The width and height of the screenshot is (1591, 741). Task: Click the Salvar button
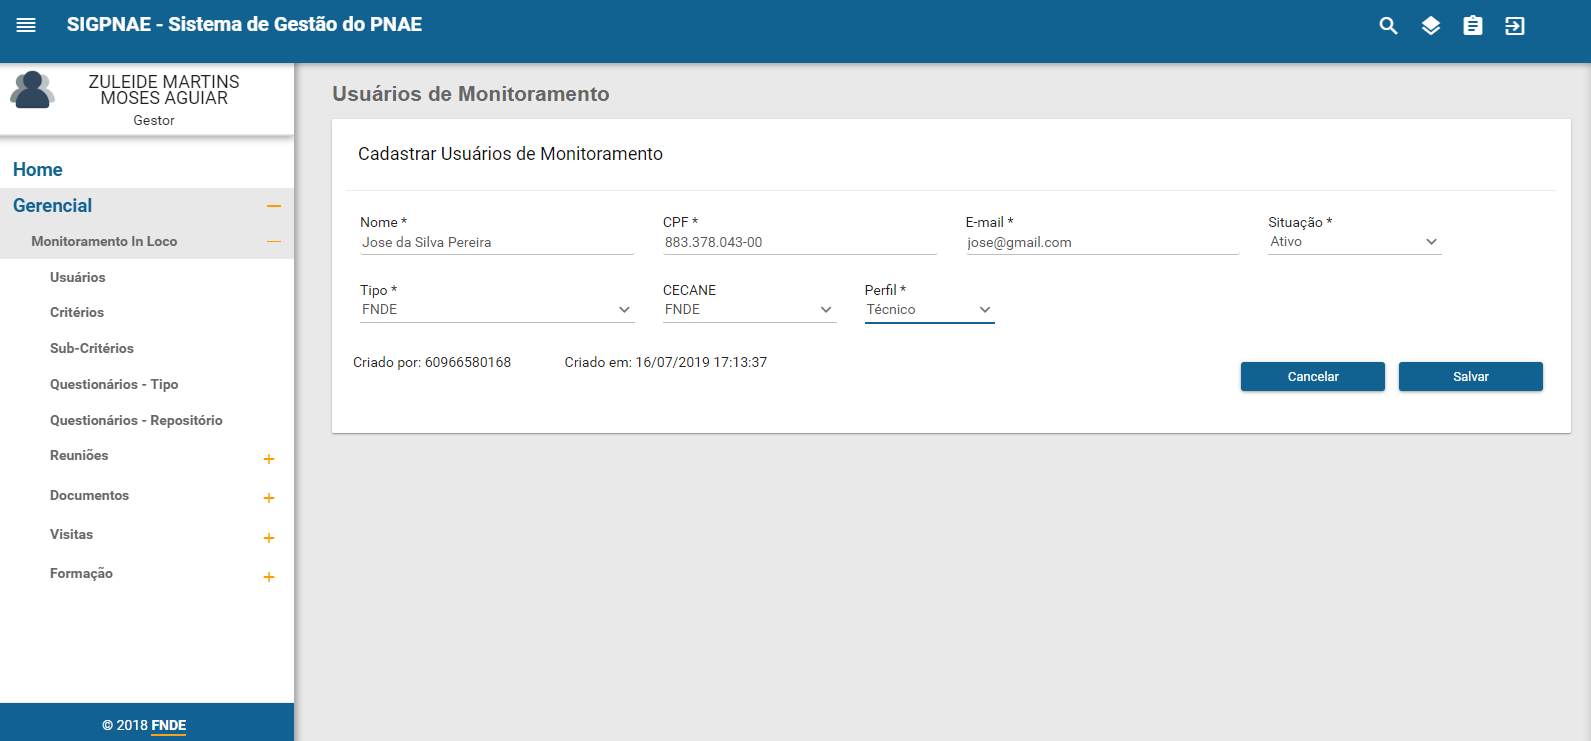click(x=1470, y=377)
